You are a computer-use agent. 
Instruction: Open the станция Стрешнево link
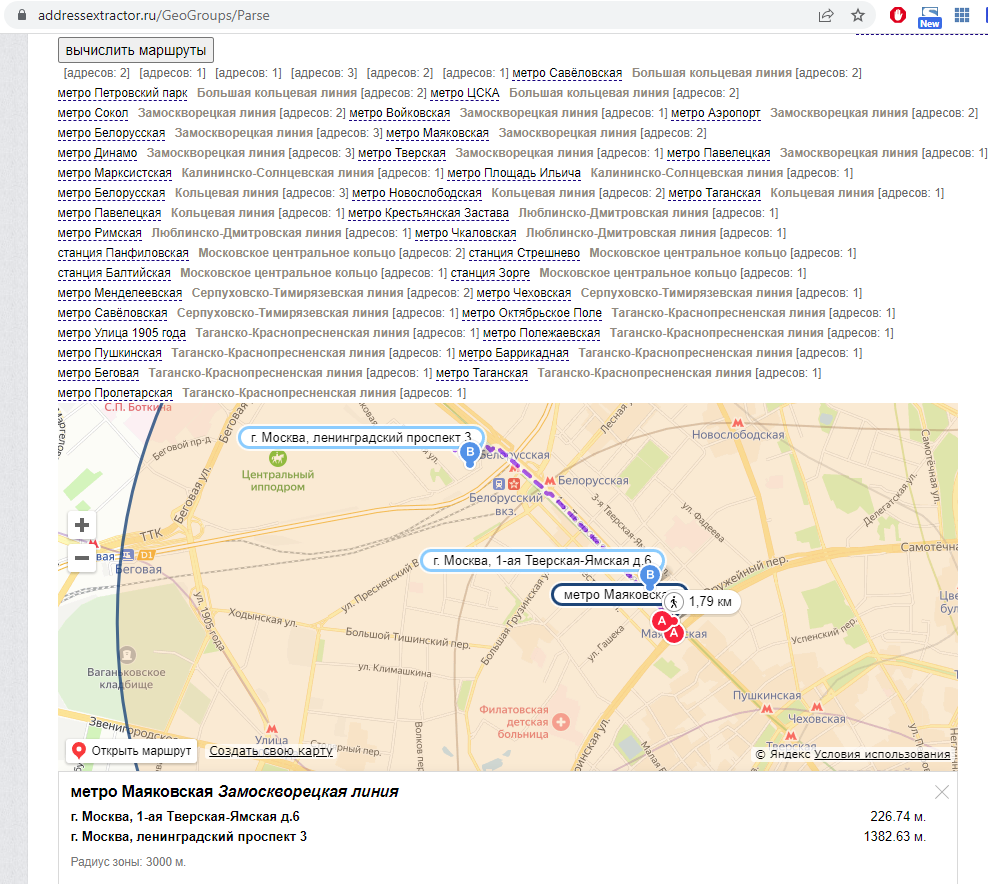pos(524,253)
